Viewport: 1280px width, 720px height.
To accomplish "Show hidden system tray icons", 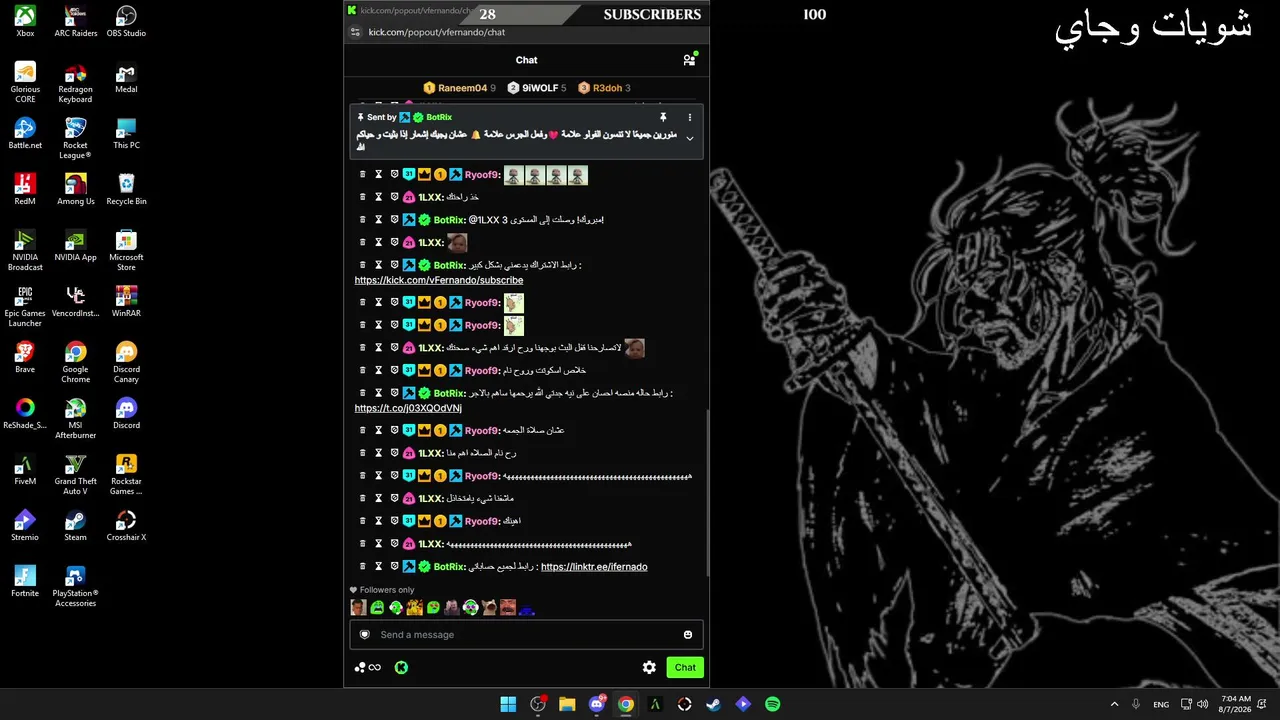I will 1114,704.
